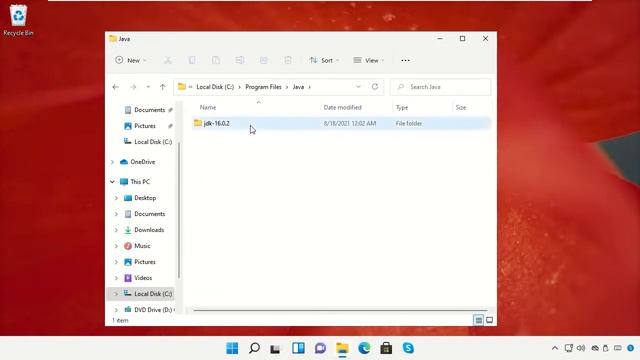Refresh the Java folder view

click(375, 87)
